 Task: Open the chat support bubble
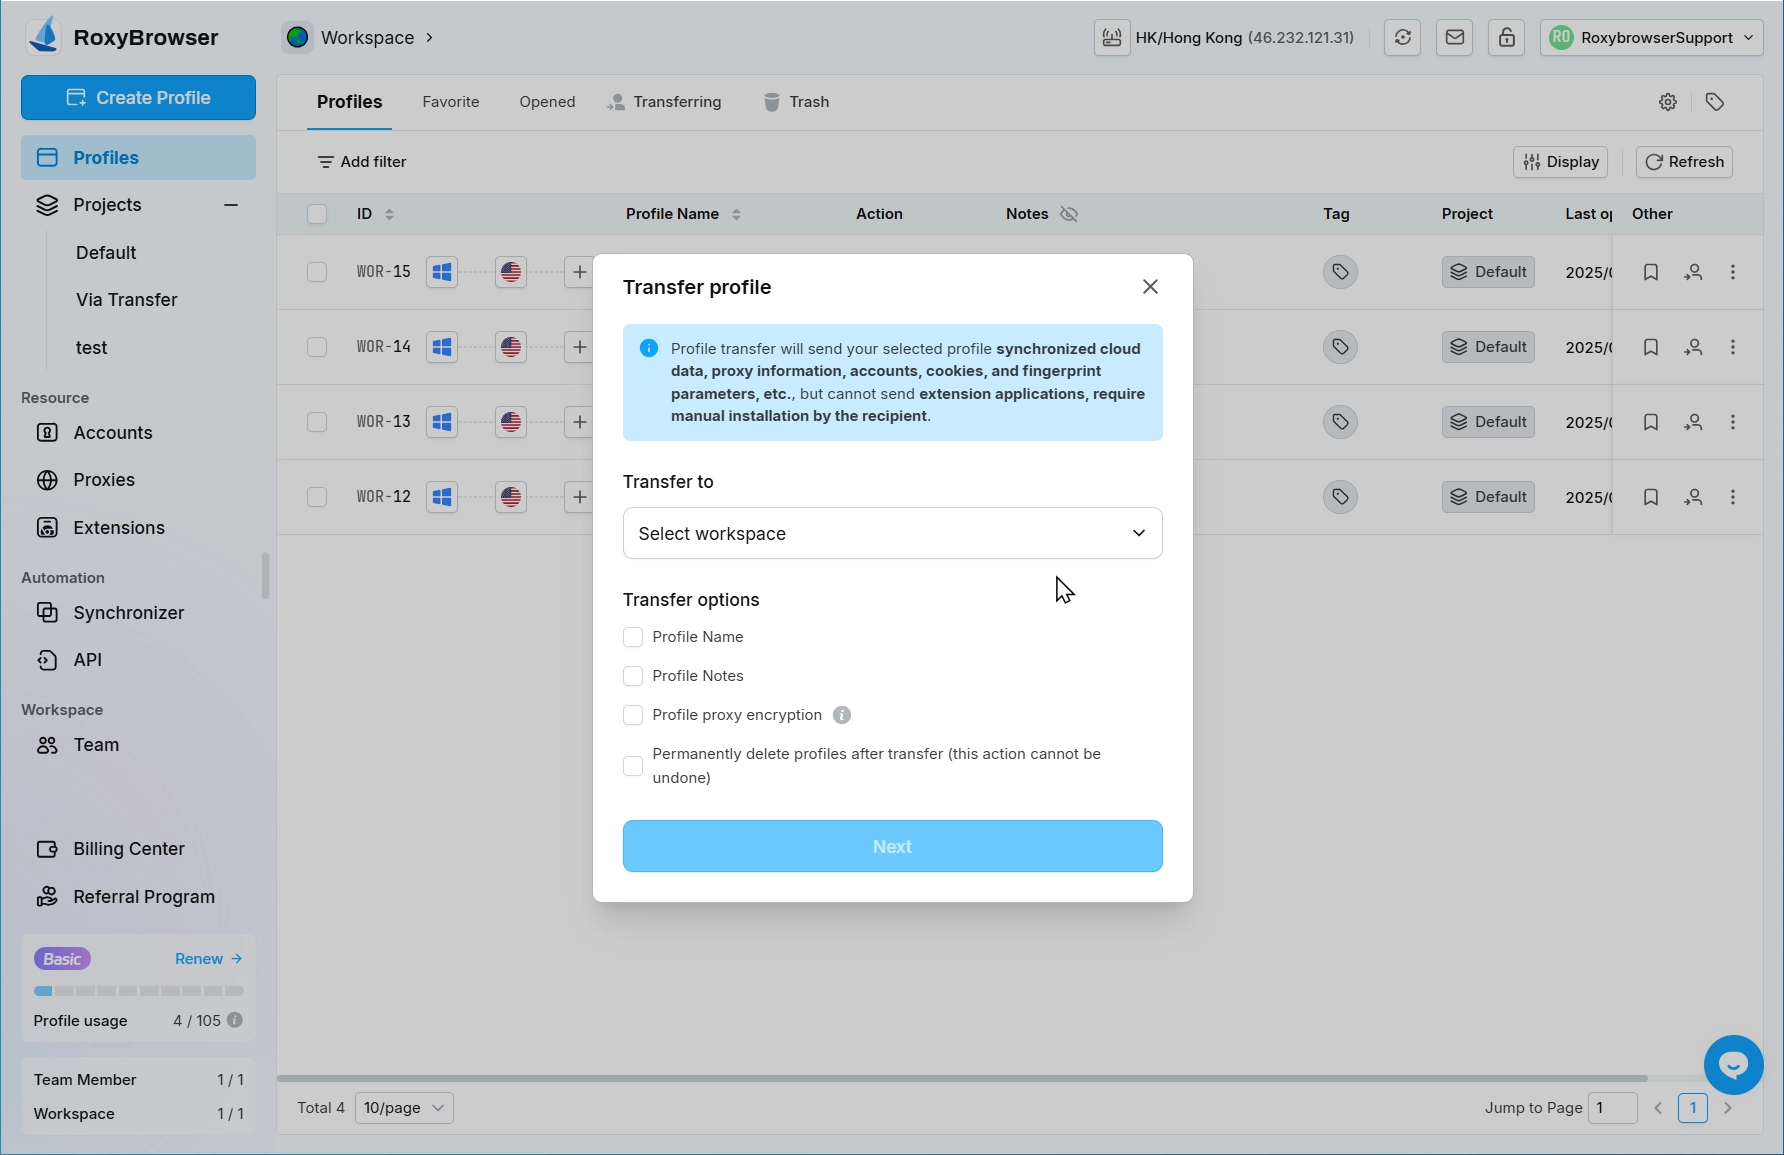click(x=1733, y=1065)
